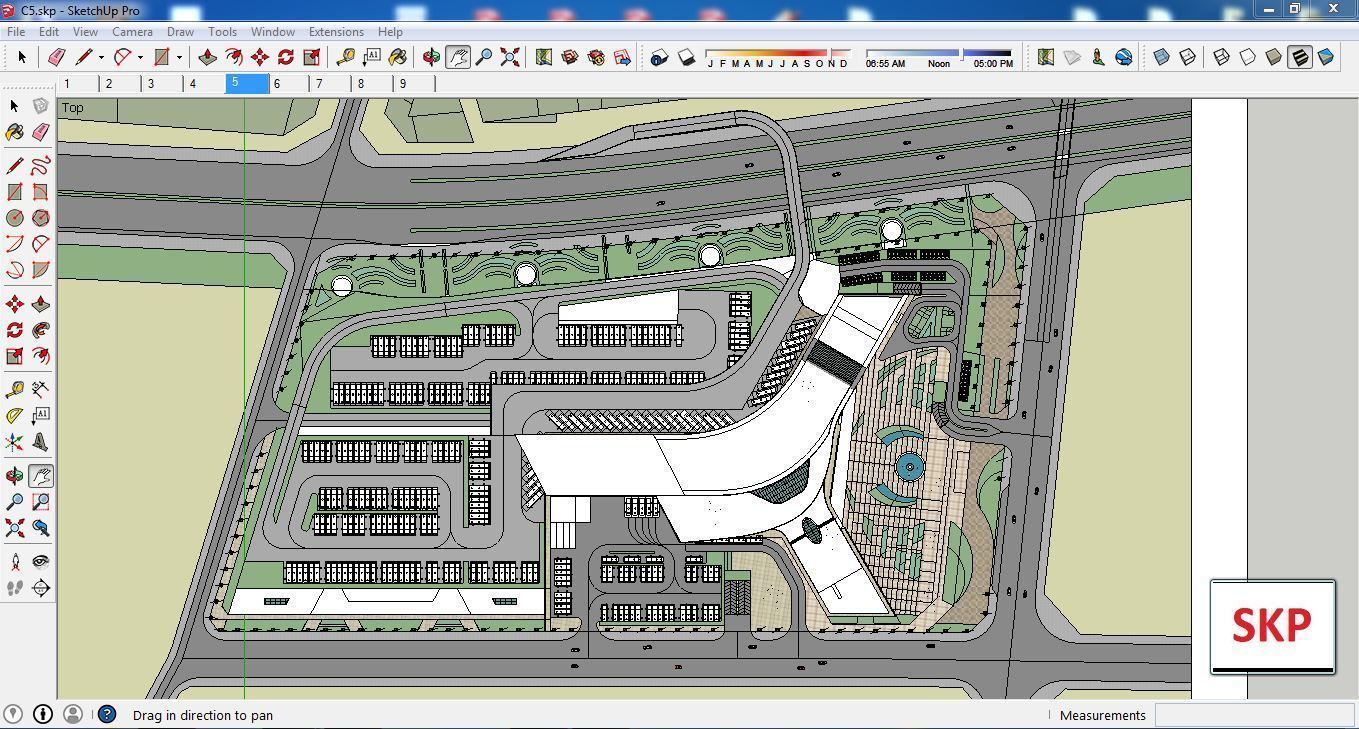Select scene tab 5
The height and width of the screenshot is (729, 1359).
pos(247,84)
